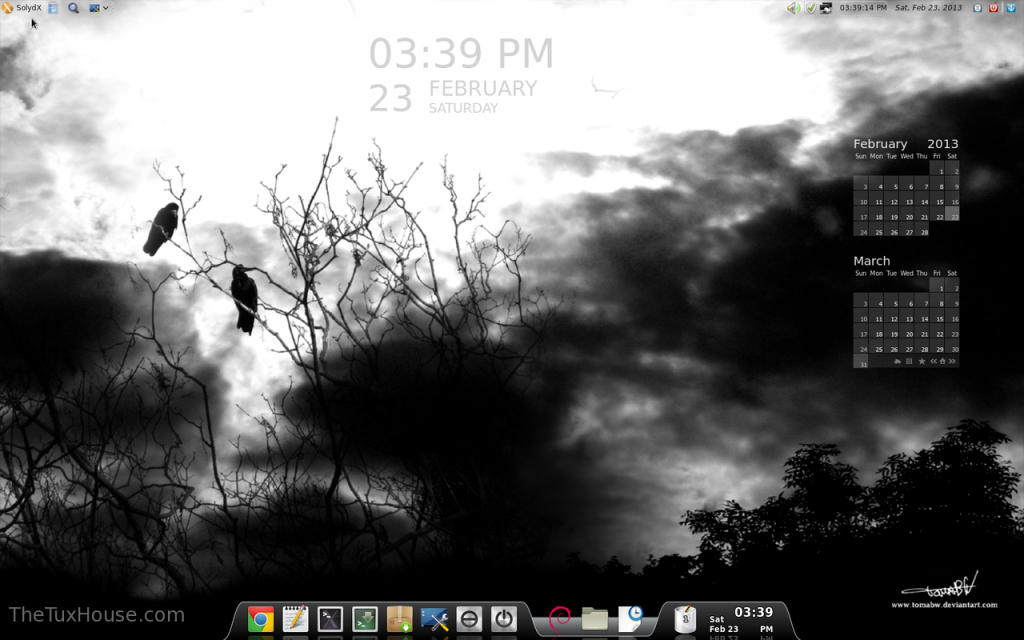This screenshot has height=640, width=1024.
Task: Open the settings launcher icon in top panel
Action: point(94,8)
